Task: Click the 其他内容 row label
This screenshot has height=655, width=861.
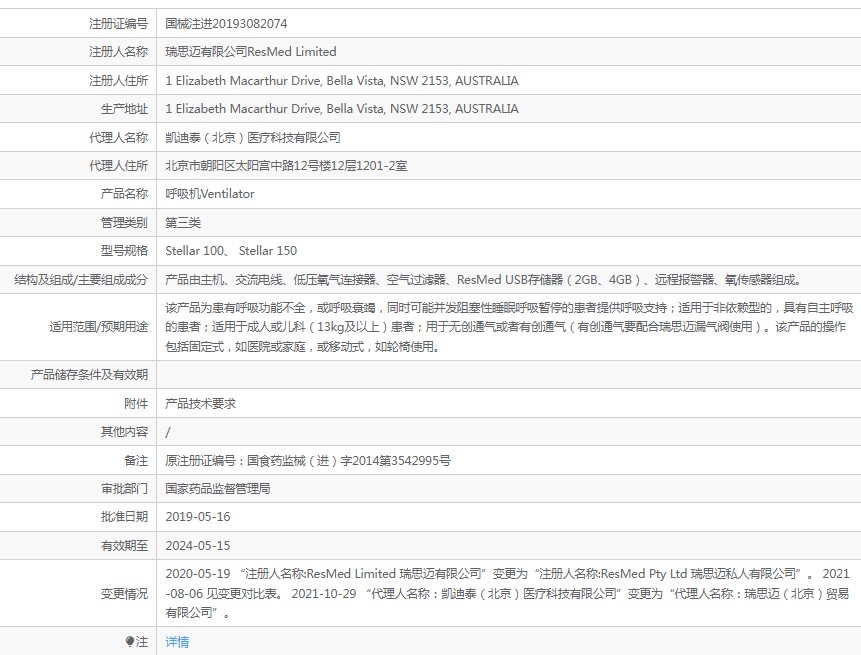Action: pos(125,432)
